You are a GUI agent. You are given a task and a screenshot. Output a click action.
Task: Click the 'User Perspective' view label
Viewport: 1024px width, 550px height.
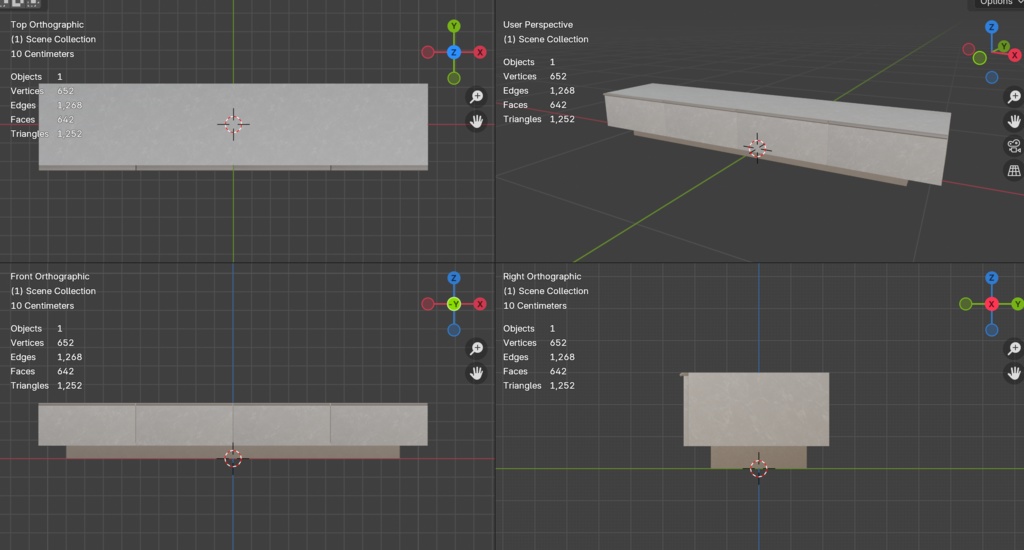[537, 25]
